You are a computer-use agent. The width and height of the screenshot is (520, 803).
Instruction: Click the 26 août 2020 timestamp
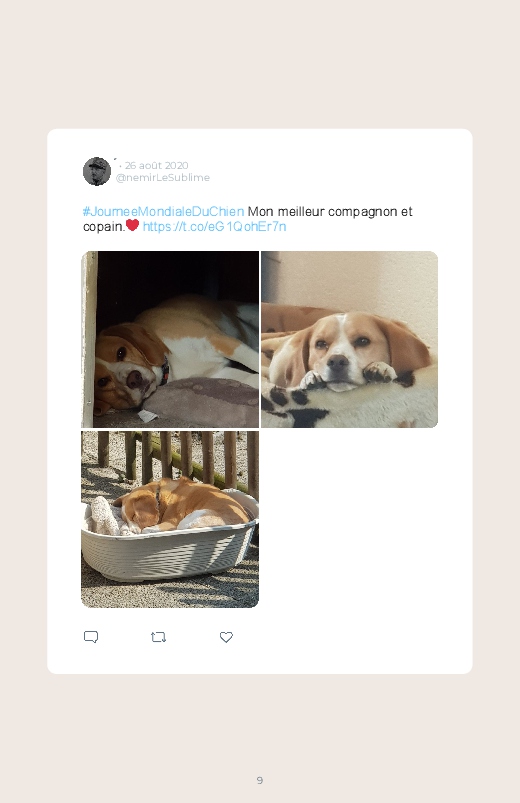coord(156,165)
